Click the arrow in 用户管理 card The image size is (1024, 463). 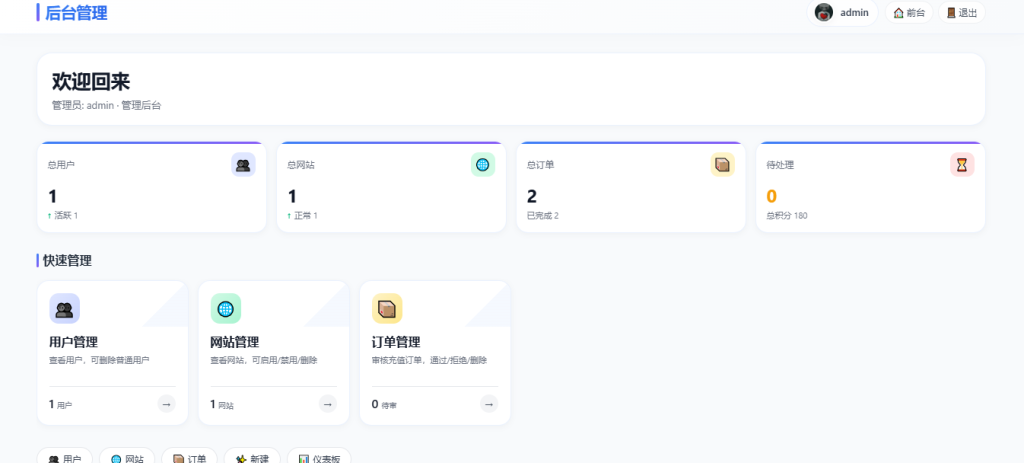[x=167, y=404]
